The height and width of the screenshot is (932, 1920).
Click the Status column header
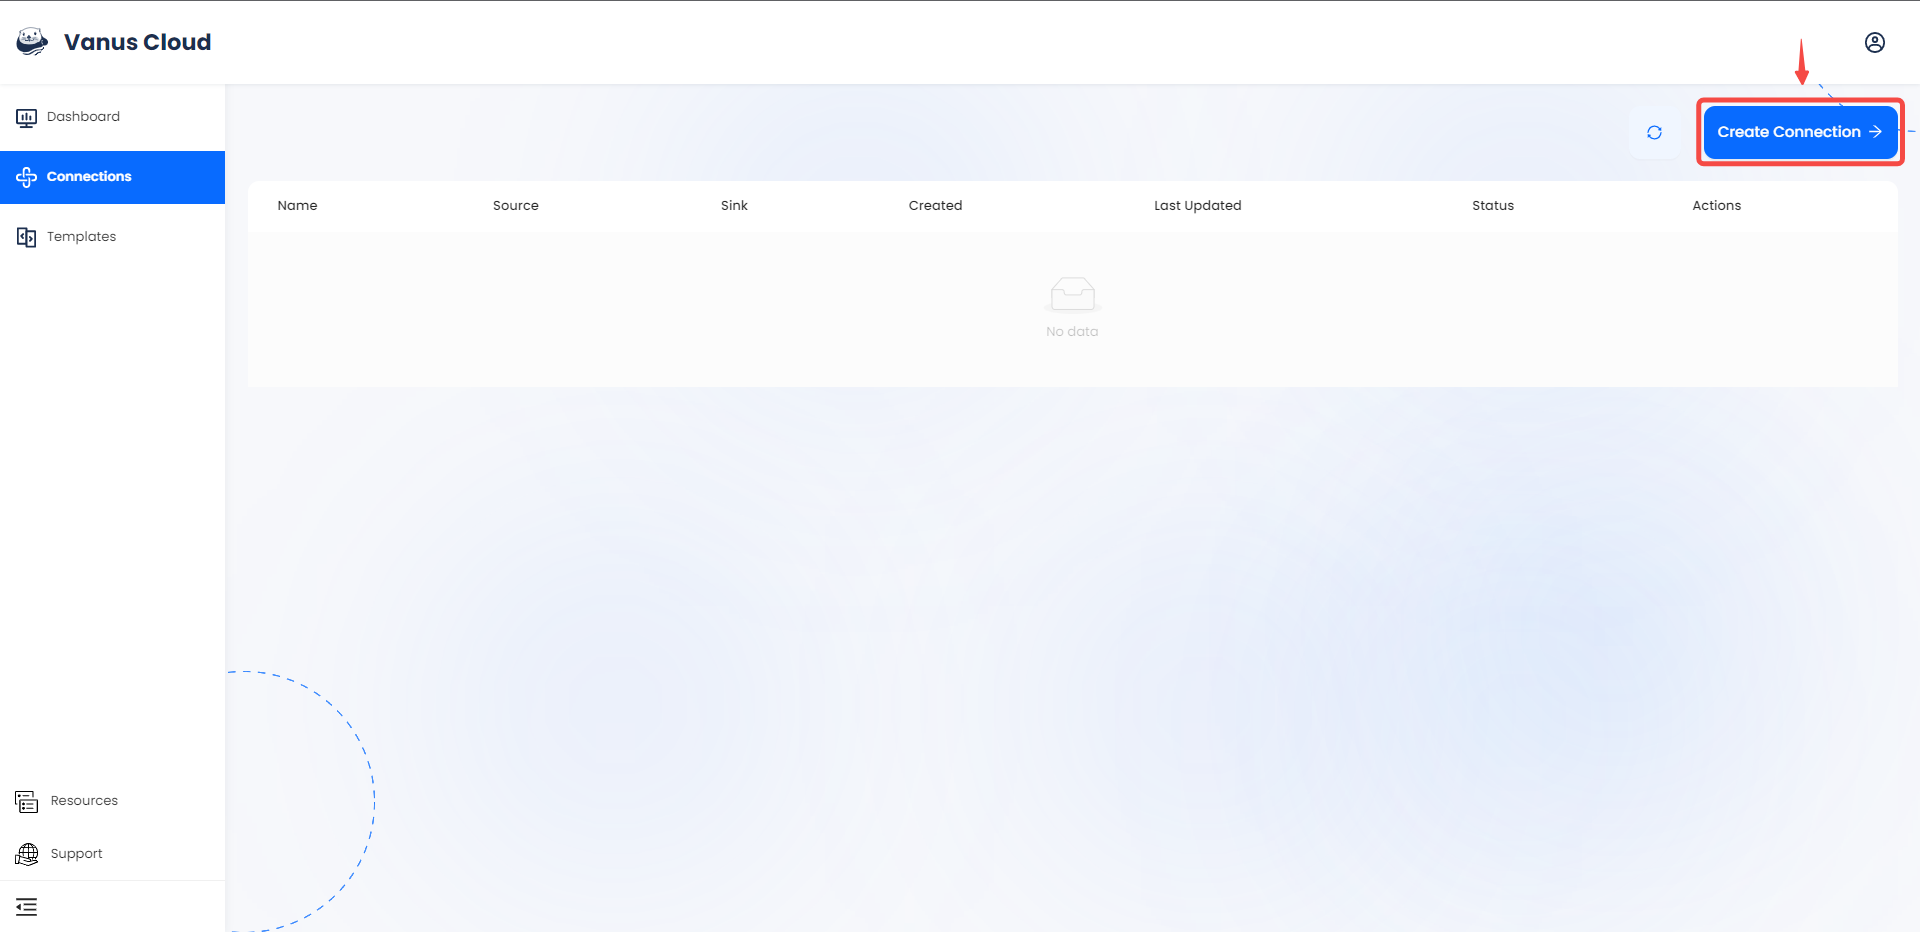tap(1493, 205)
